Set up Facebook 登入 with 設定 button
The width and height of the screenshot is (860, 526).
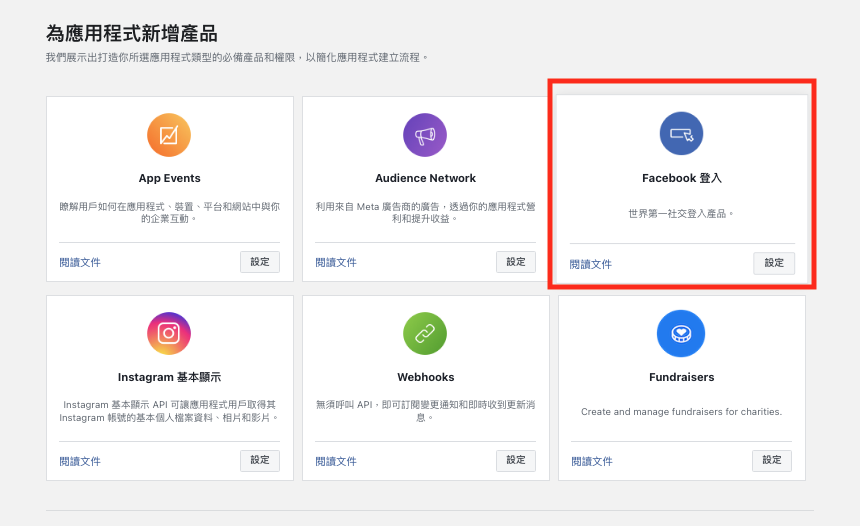click(774, 263)
